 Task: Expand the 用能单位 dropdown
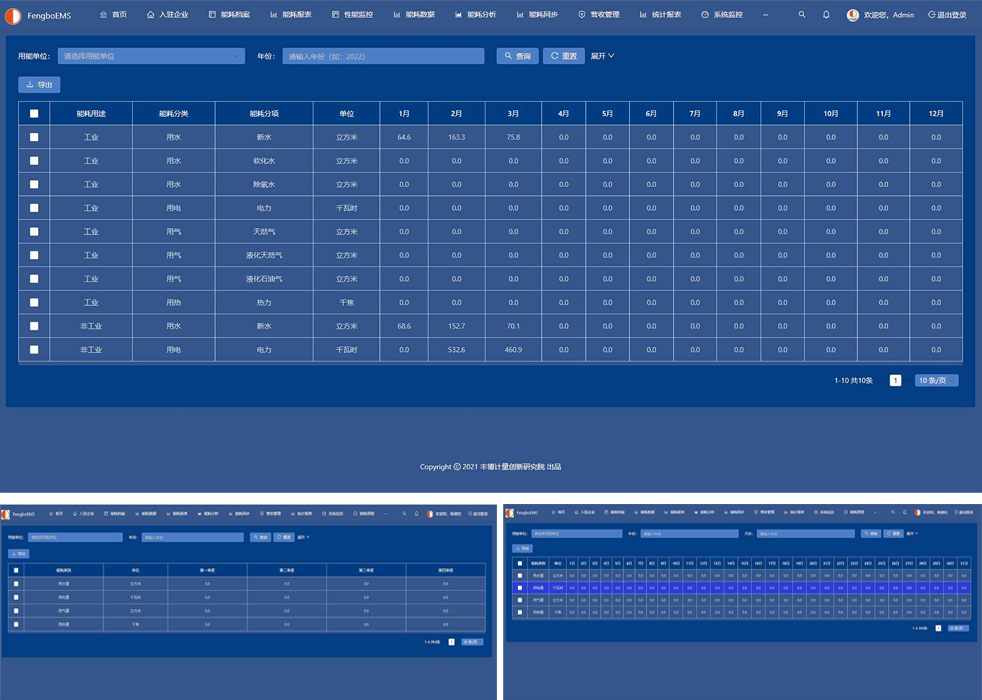(151, 56)
